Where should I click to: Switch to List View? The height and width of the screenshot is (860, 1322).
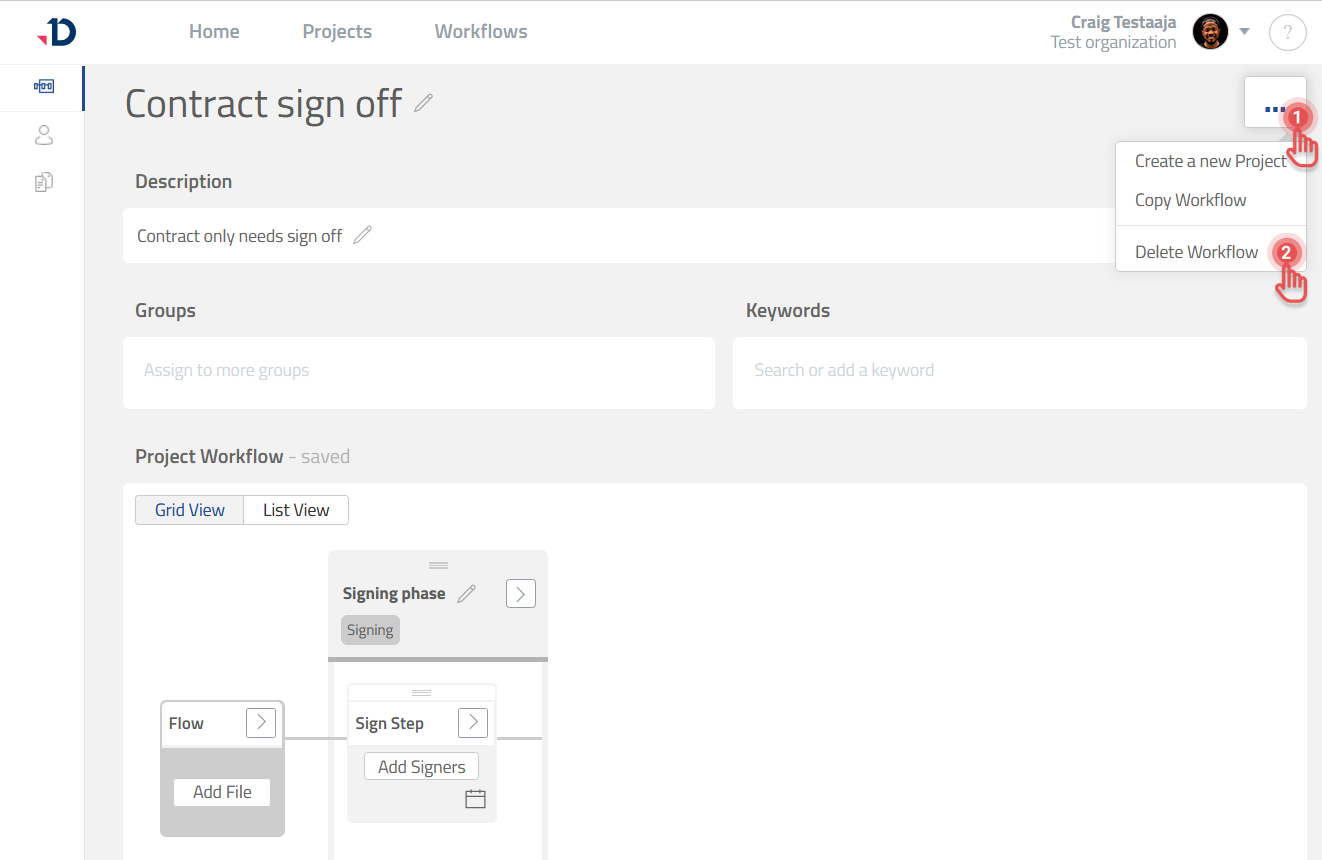coord(296,510)
